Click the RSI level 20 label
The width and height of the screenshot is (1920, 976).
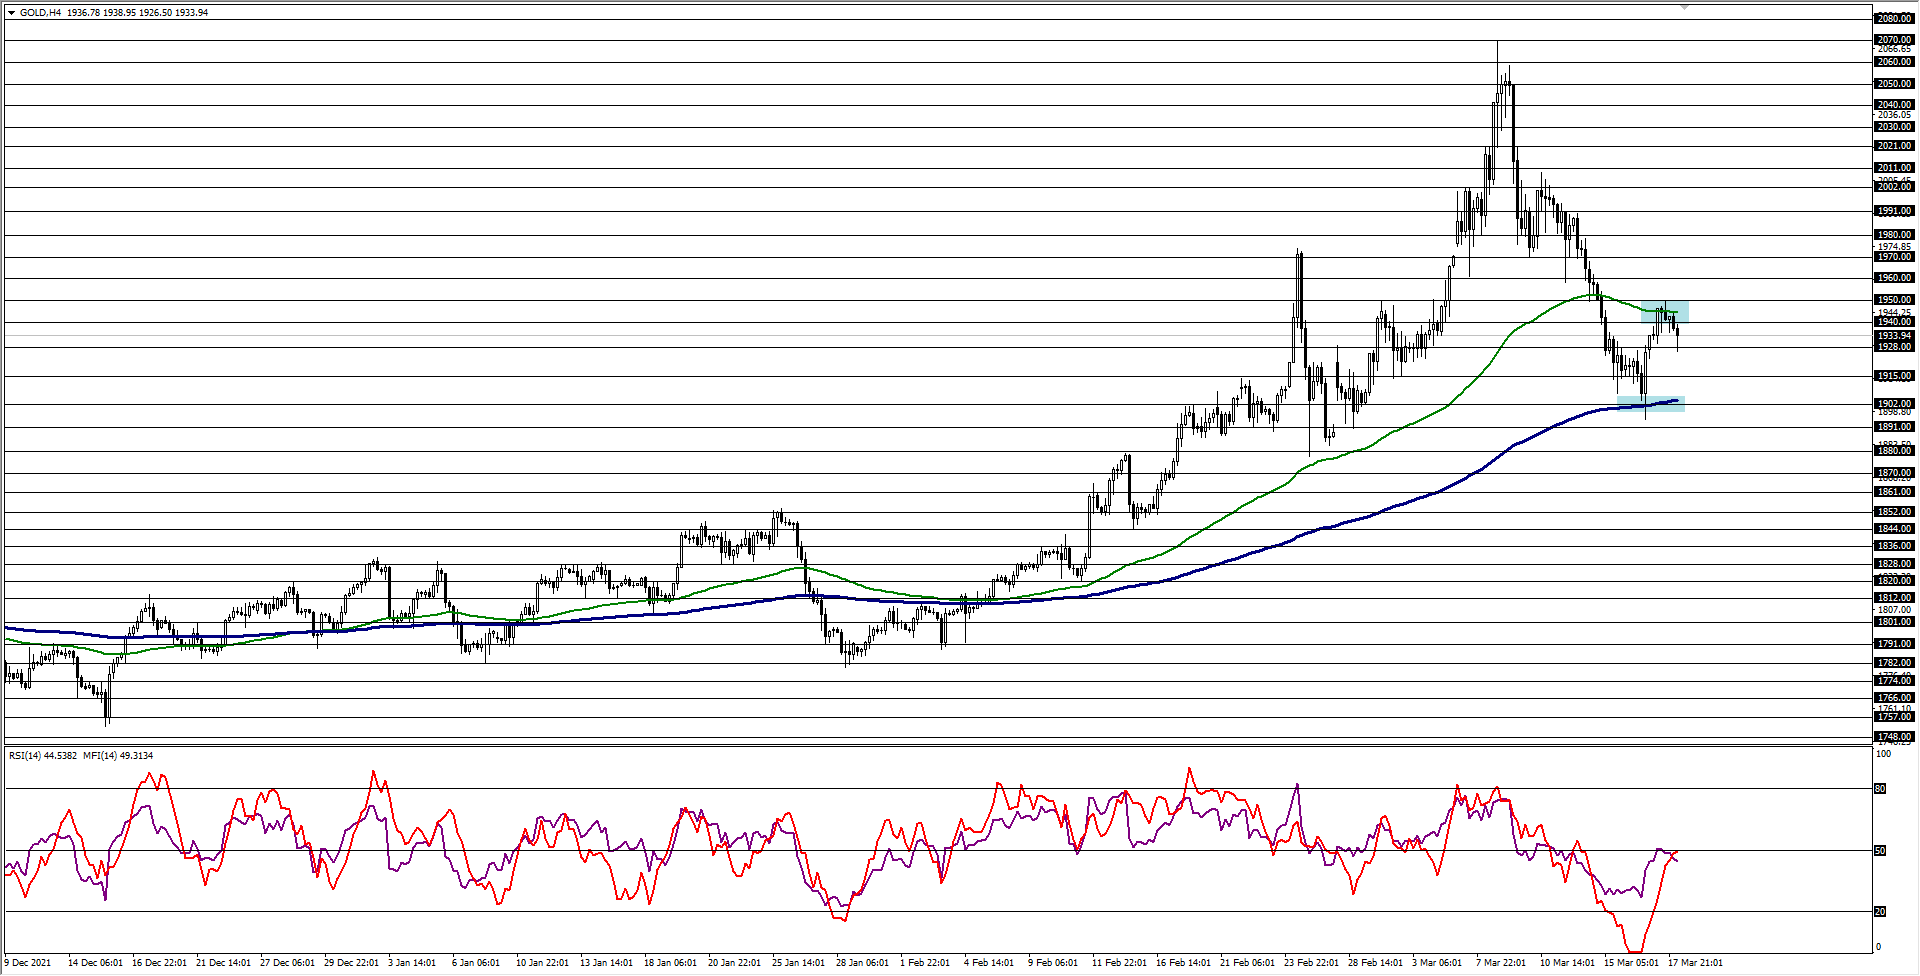[1880, 912]
